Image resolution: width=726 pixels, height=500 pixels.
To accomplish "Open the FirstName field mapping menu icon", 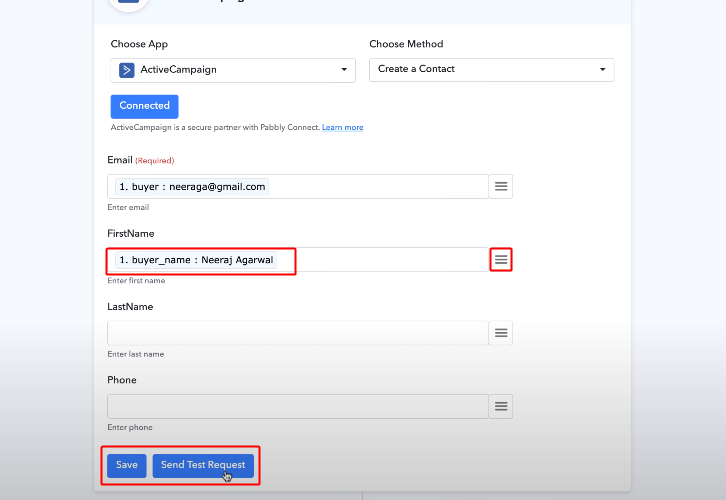I will point(501,260).
